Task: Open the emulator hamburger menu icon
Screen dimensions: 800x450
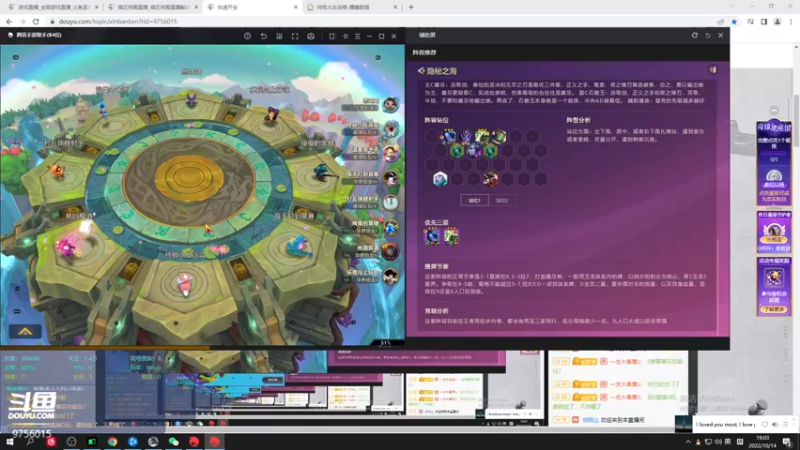Action: (x=357, y=36)
